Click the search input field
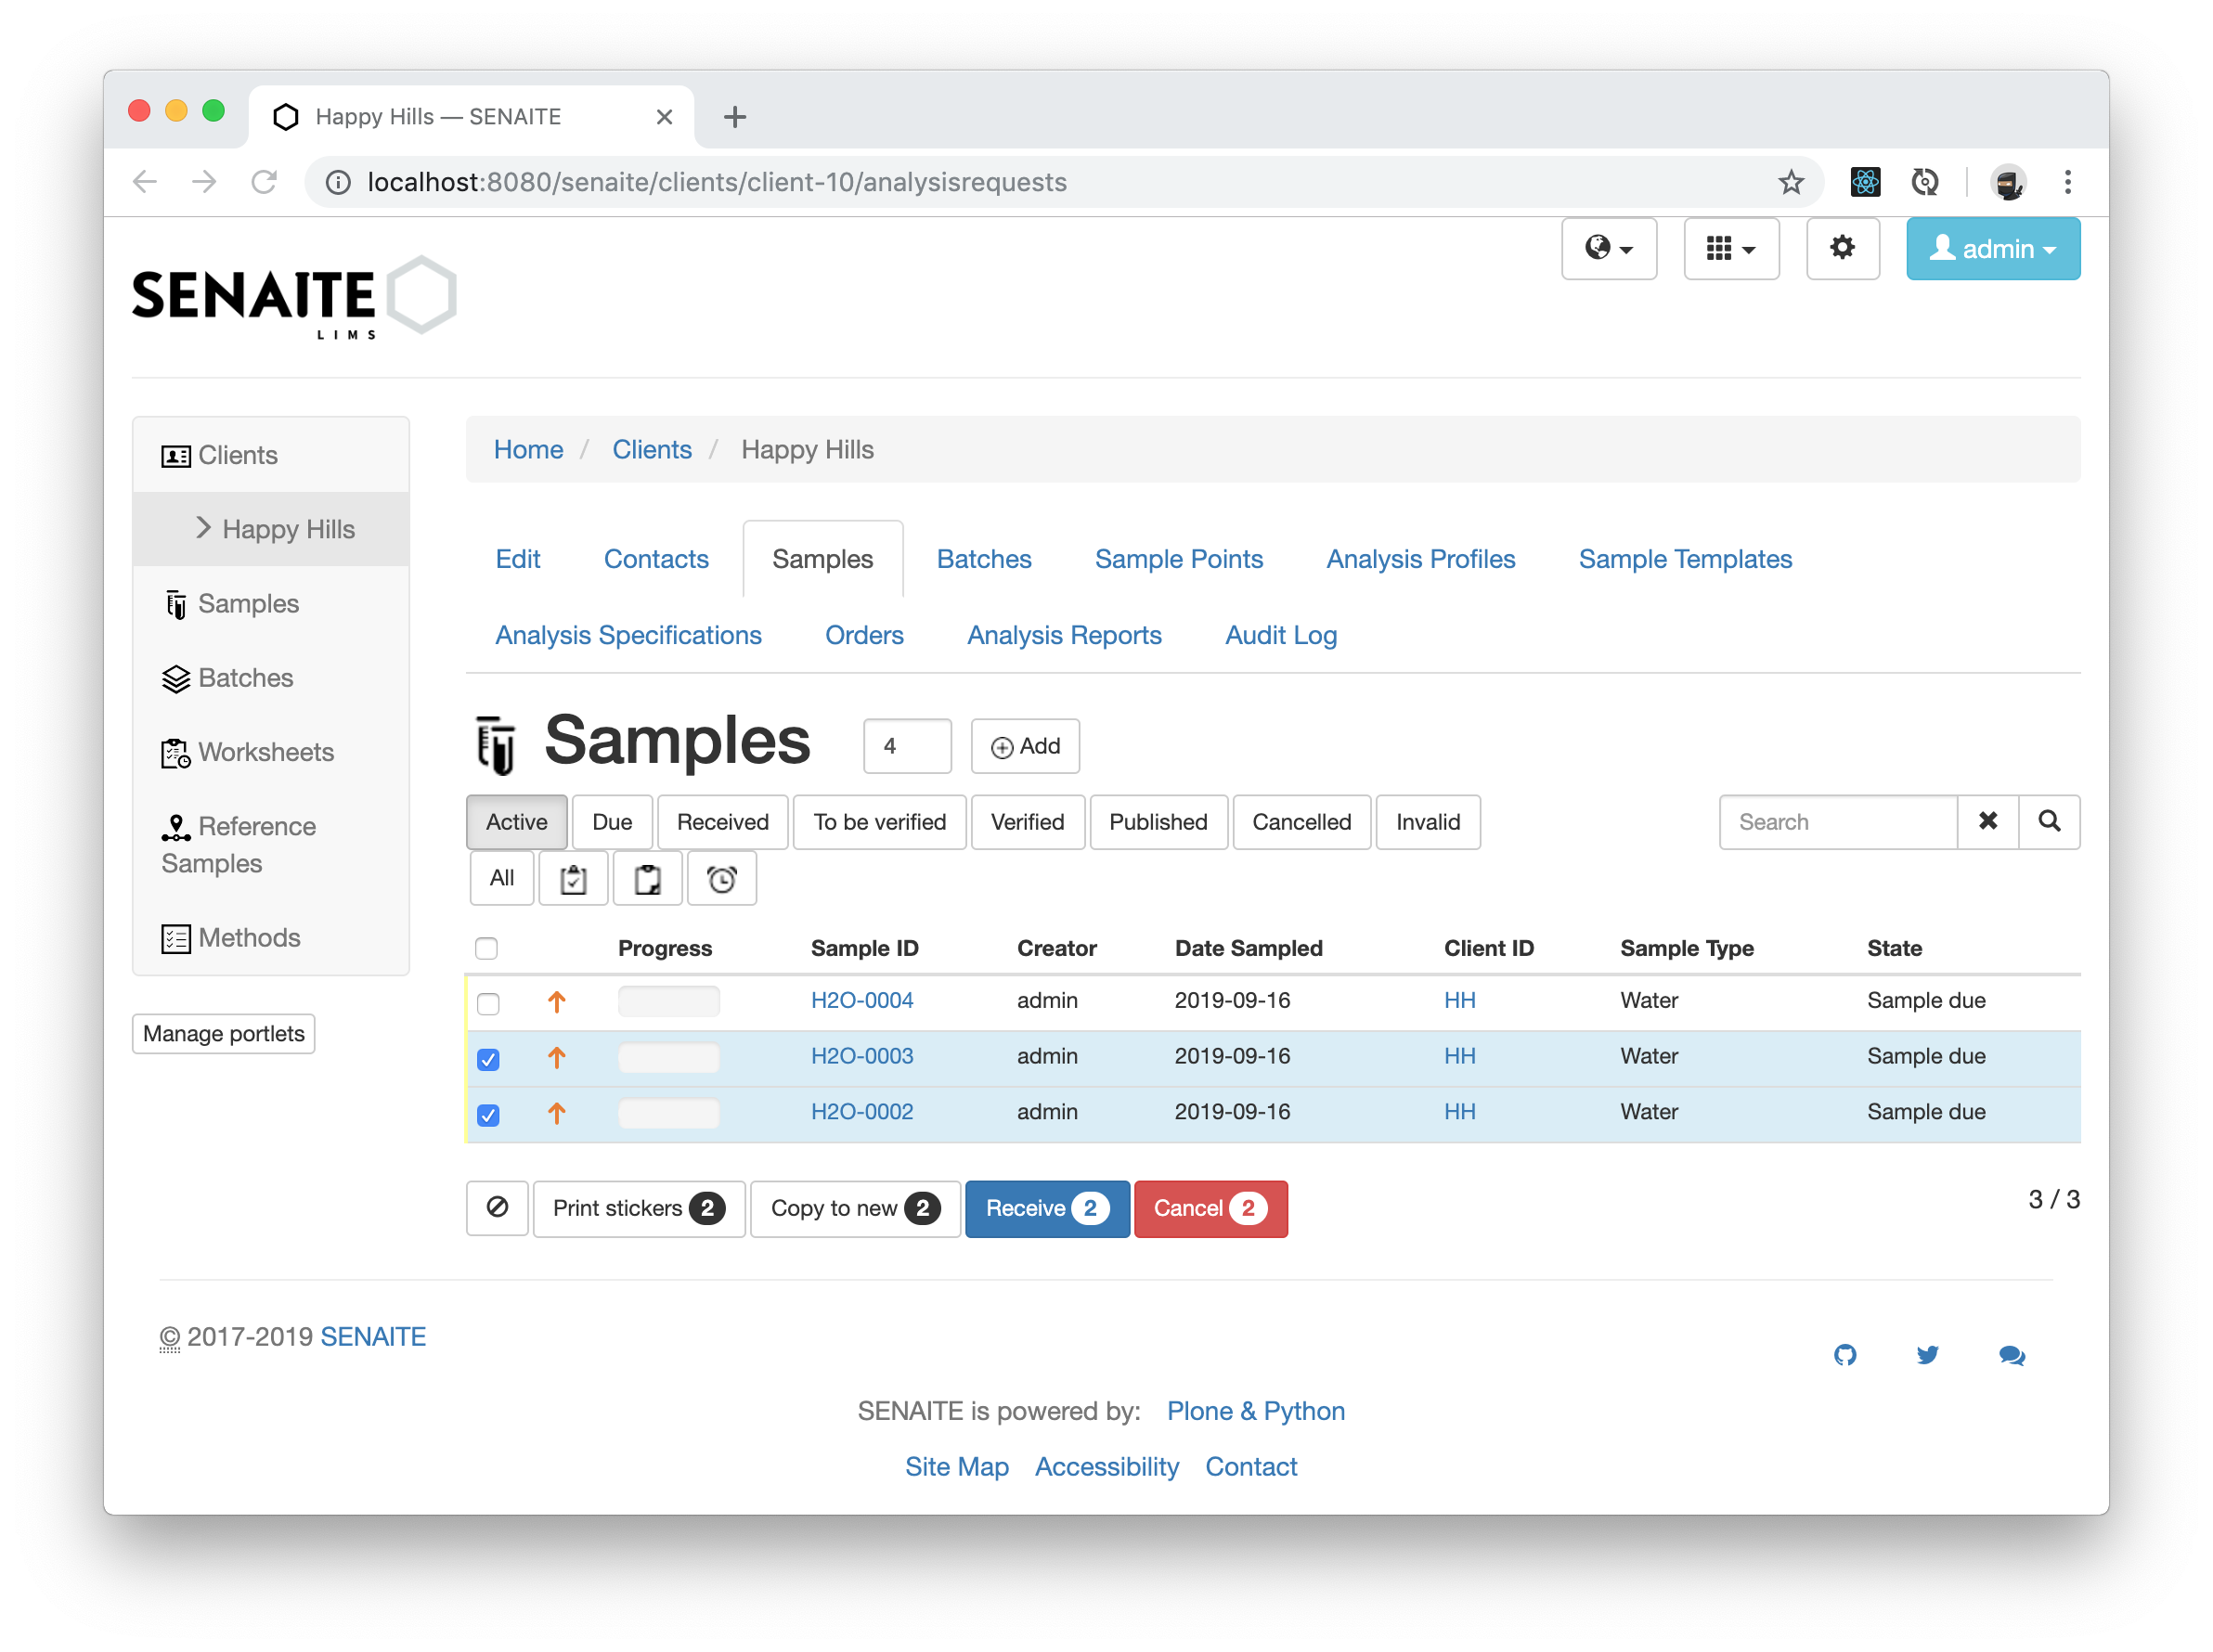 [x=1844, y=820]
